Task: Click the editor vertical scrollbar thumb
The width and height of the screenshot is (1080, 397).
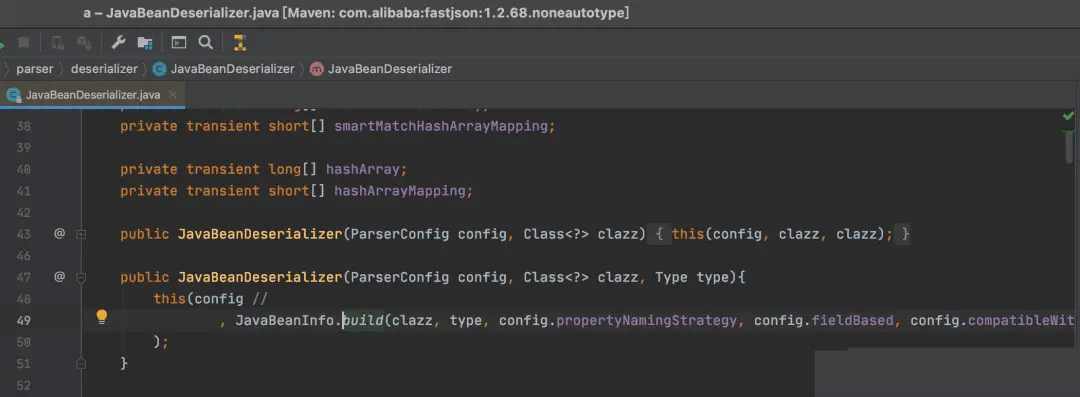Action: pyautogui.click(x=1068, y=147)
